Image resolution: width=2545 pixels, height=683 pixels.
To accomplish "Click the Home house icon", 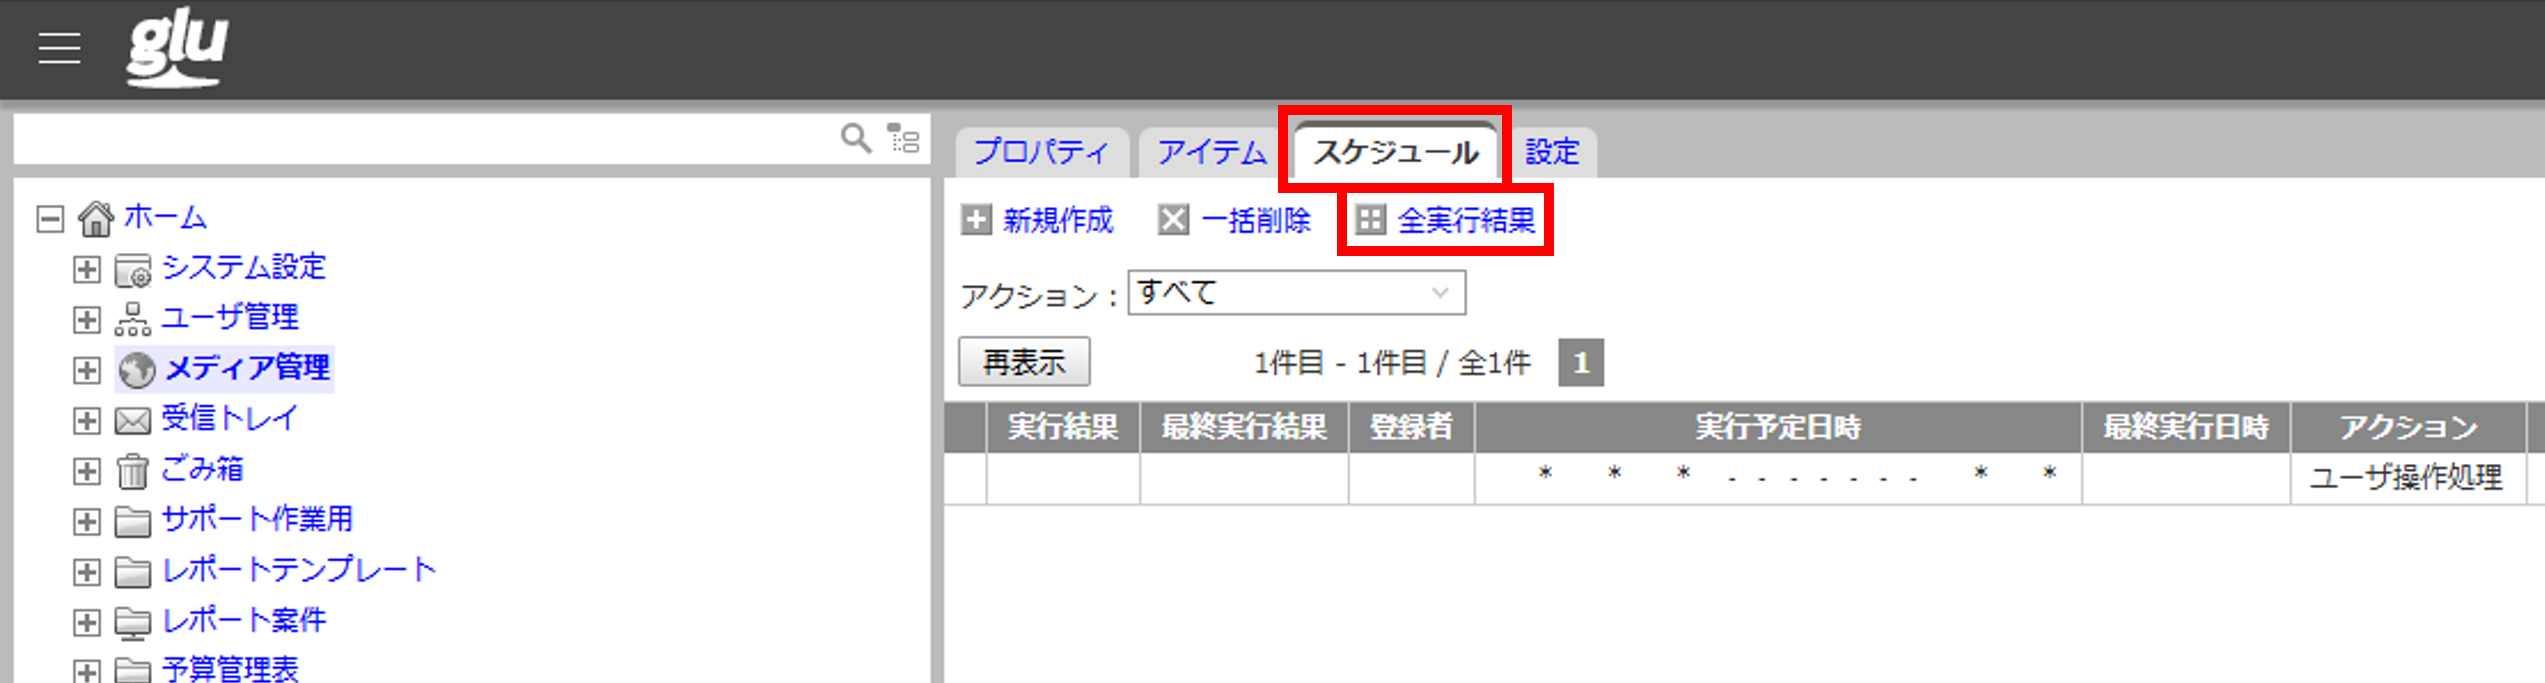I will coord(96,218).
